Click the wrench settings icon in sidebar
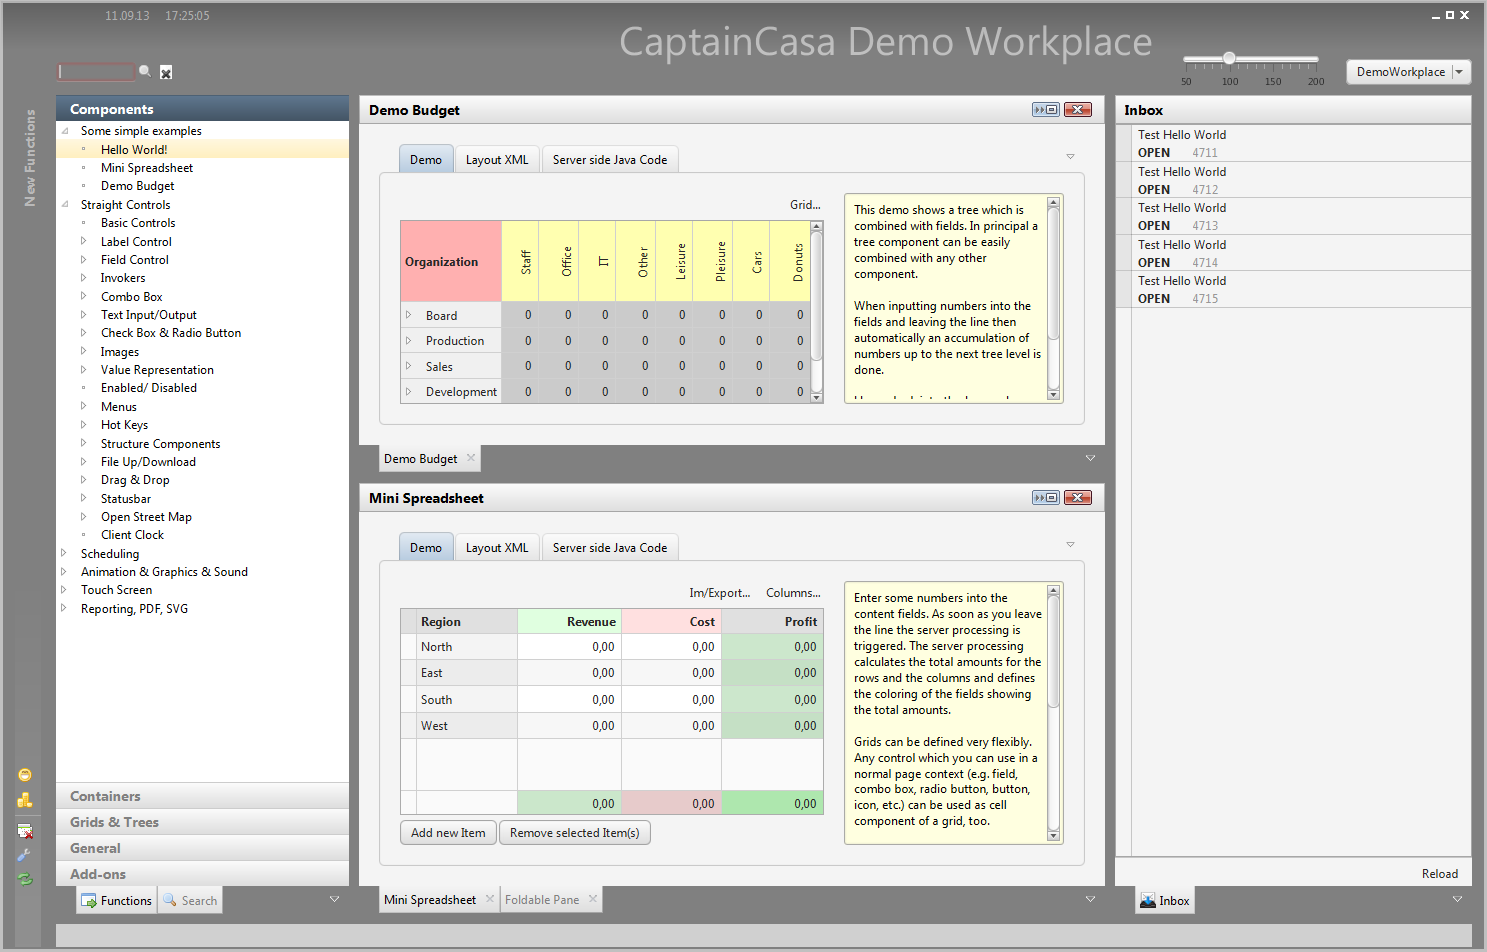1487x952 pixels. click(25, 855)
